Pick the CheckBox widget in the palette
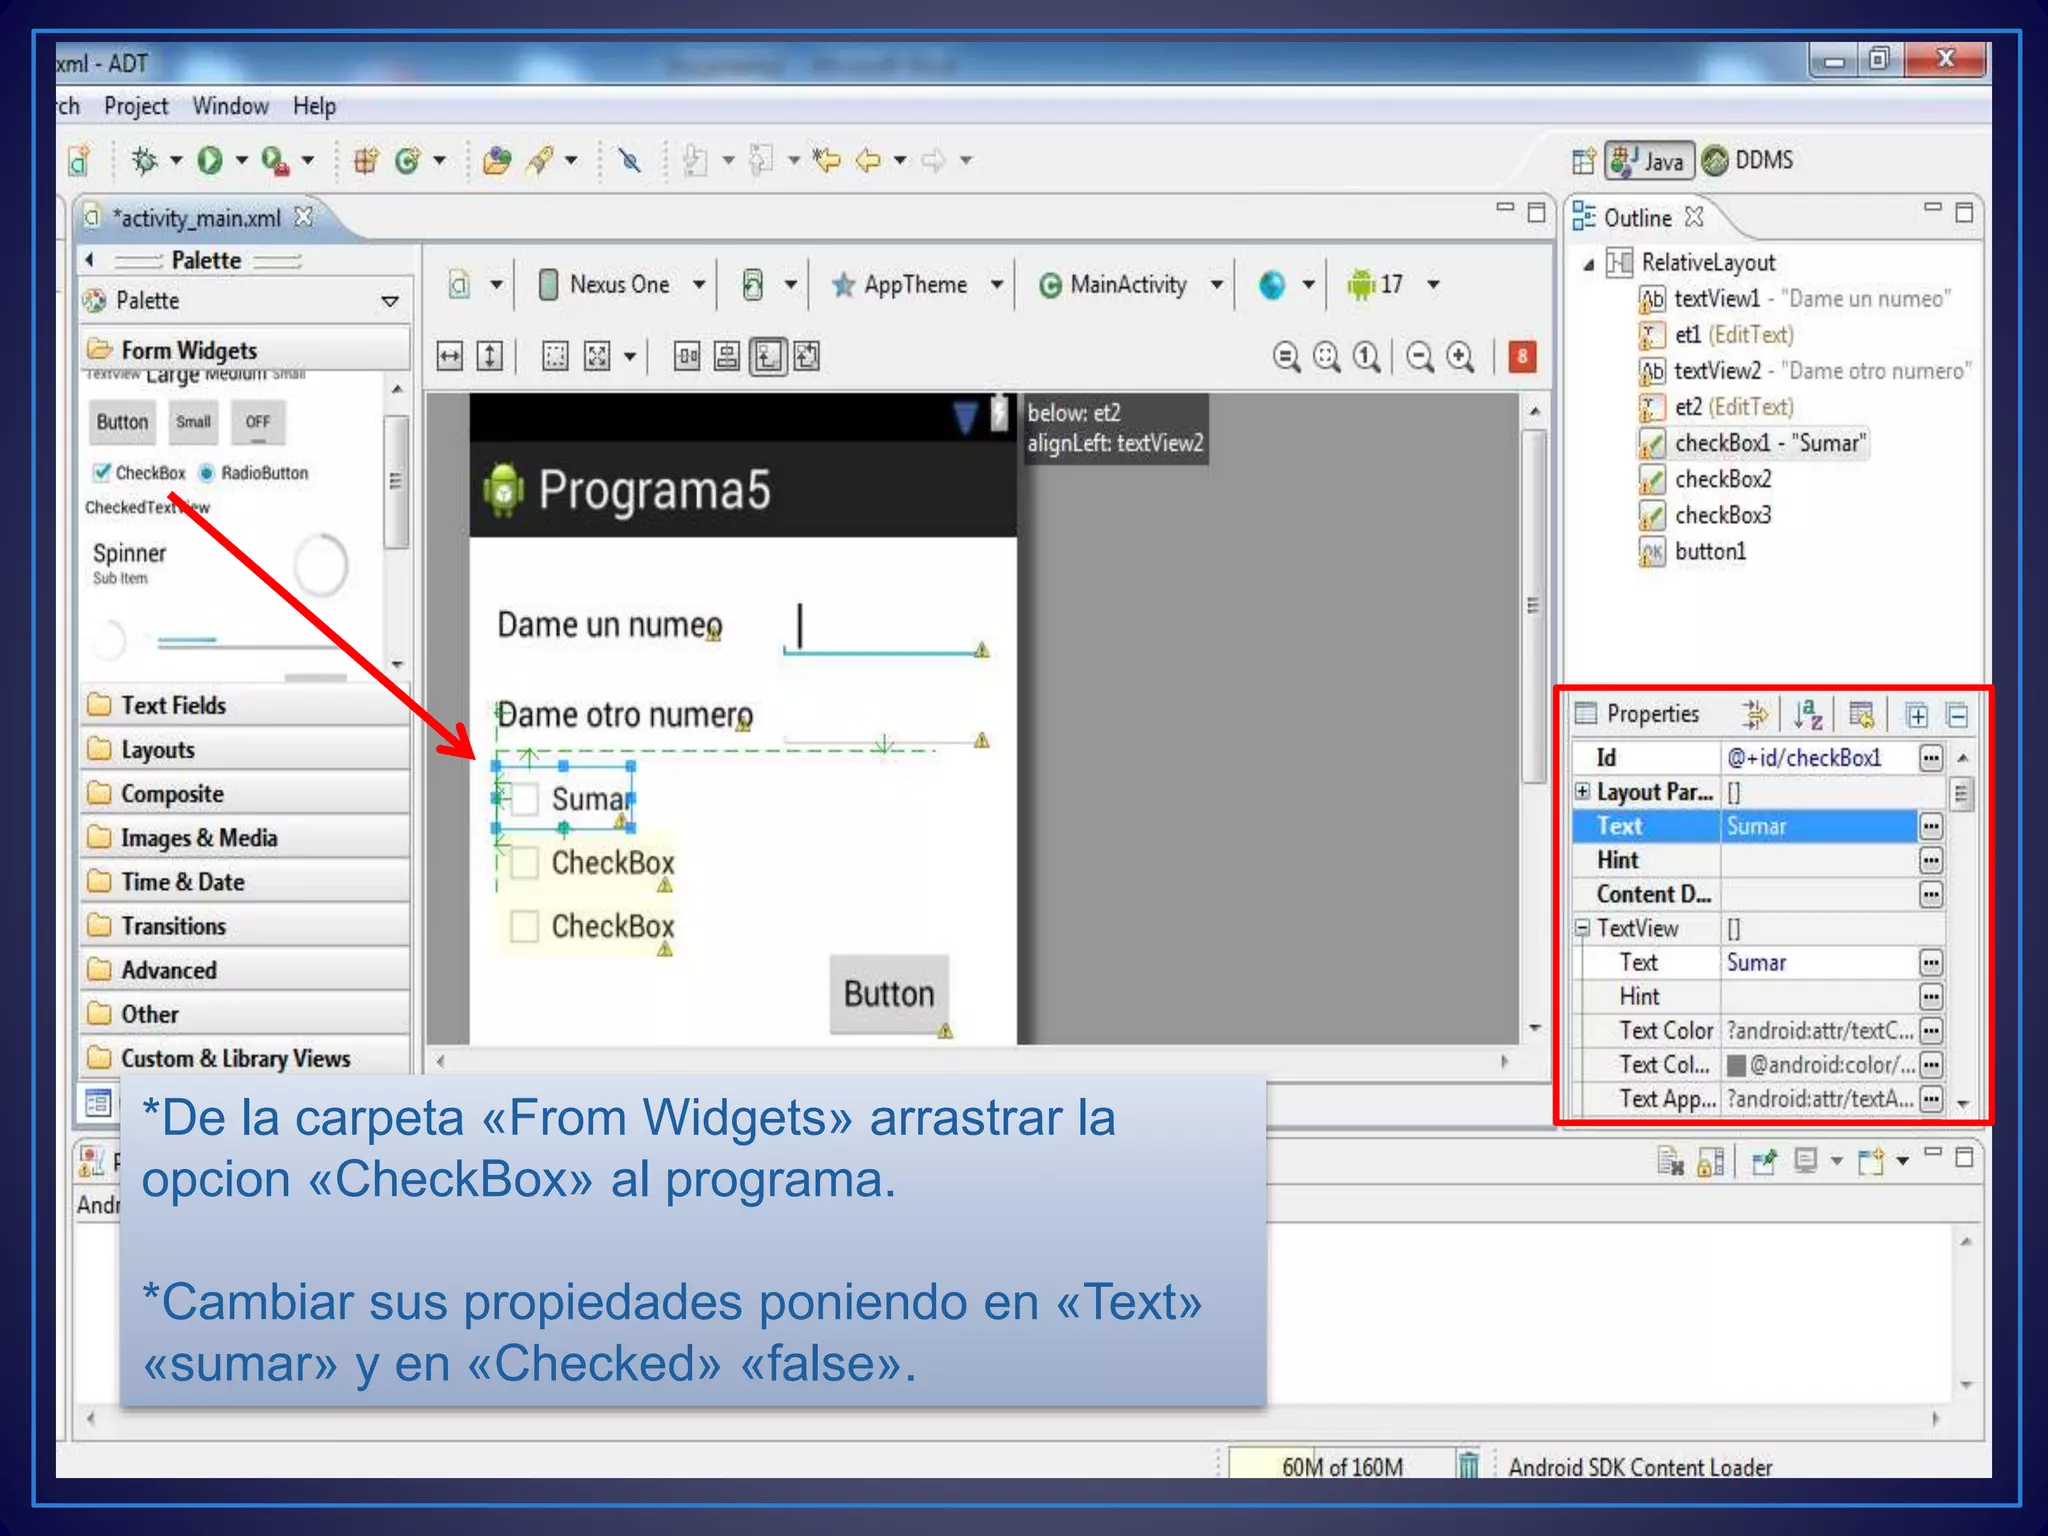This screenshot has width=2048, height=1536. tap(139, 472)
